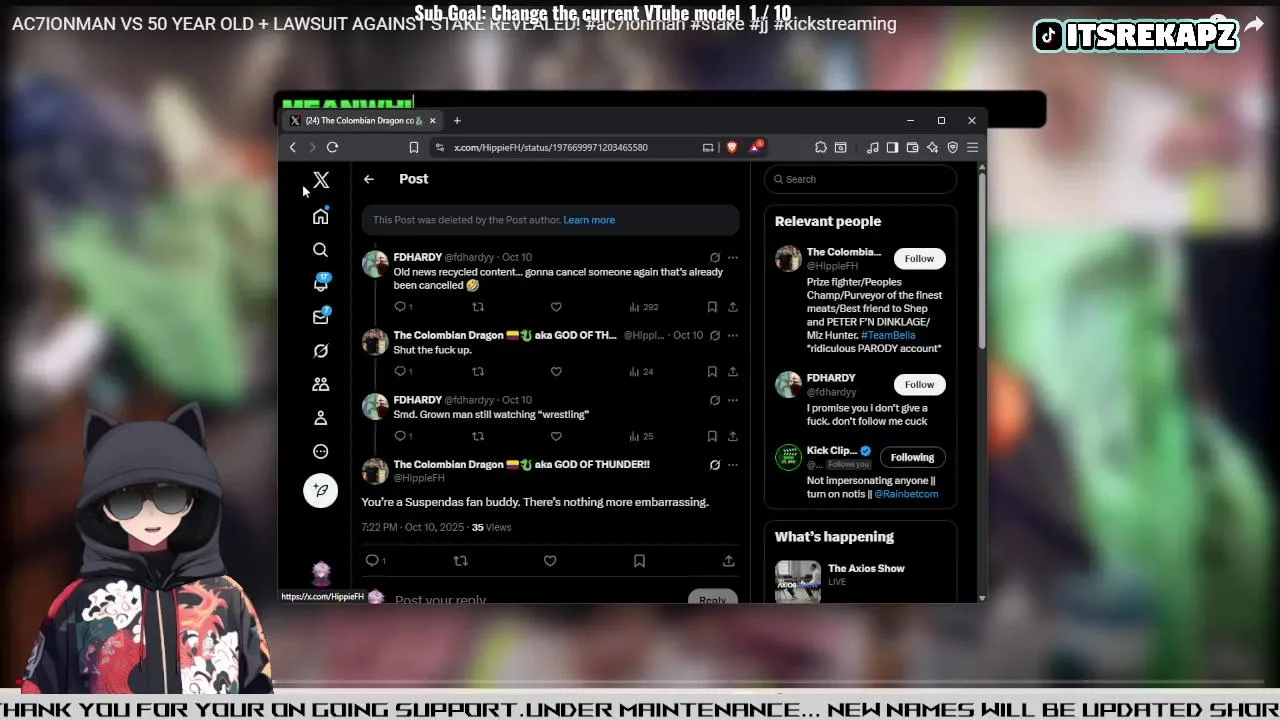Screen dimensions: 1280x720
Task: Click the compose Post feather button
Action: tap(320, 490)
